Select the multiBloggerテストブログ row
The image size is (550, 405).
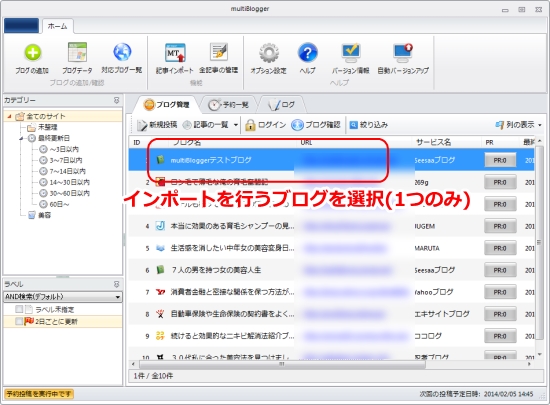click(x=331, y=160)
